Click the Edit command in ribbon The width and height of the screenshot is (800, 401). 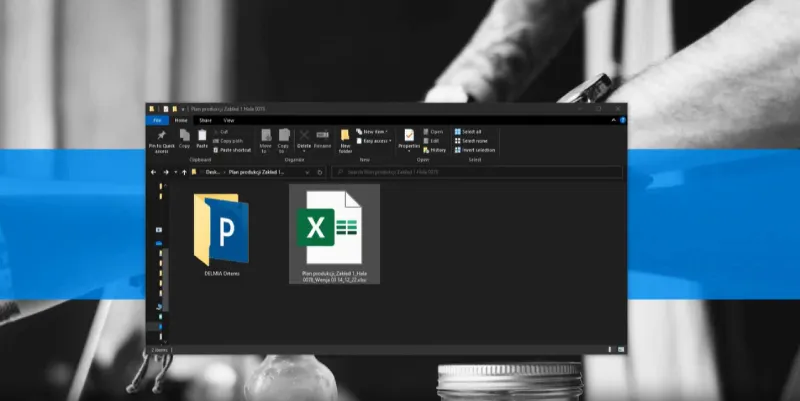click(432, 141)
